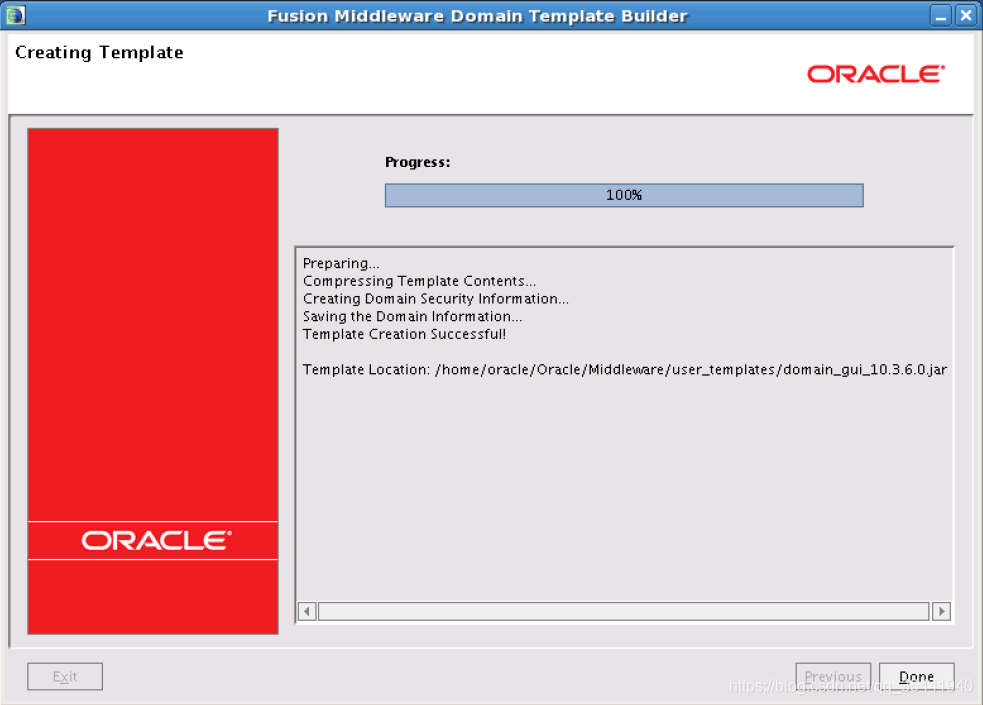983x705 pixels.
Task: Click the application icon in the title bar
Action: coord(16,15)
